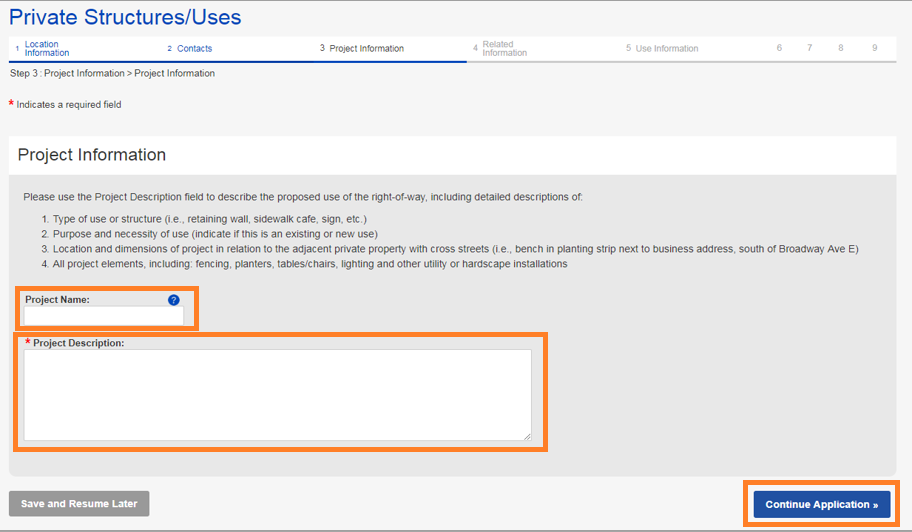Screen dimensions: 912x532
Task: Click Save and Resume Later
Action: tap(79, 504)
